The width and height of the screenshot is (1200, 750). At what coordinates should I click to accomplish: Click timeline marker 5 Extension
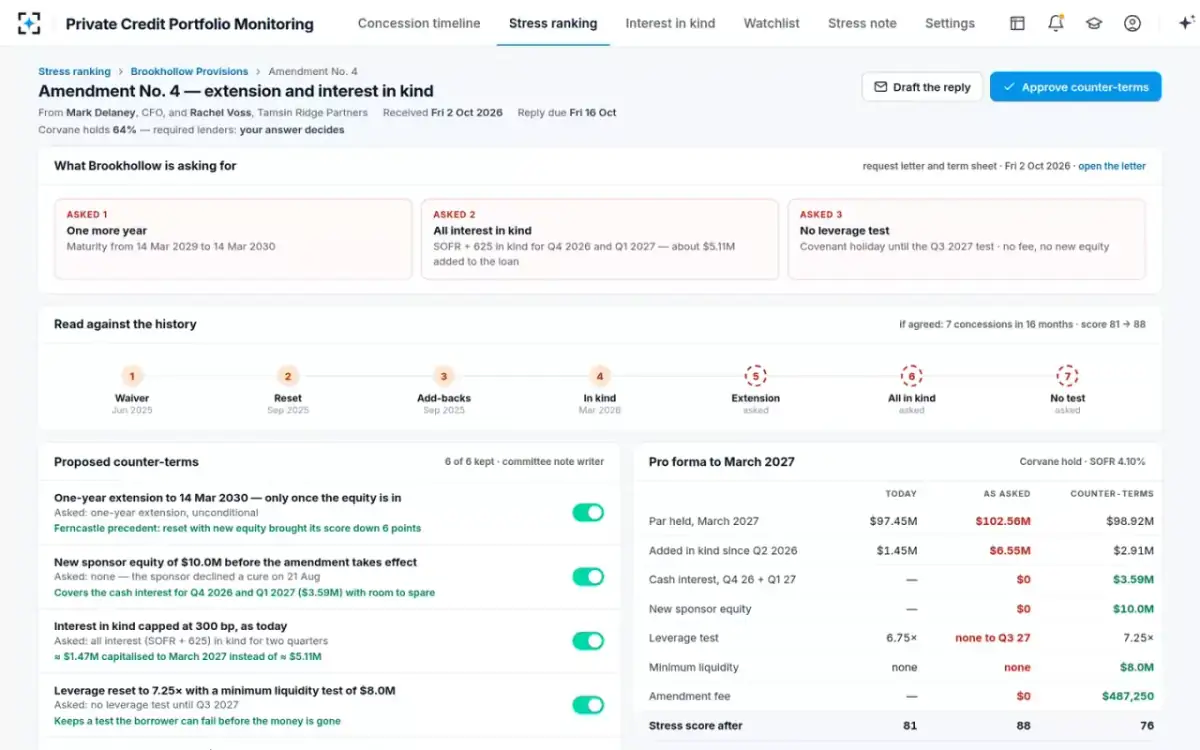click(756, 376)
